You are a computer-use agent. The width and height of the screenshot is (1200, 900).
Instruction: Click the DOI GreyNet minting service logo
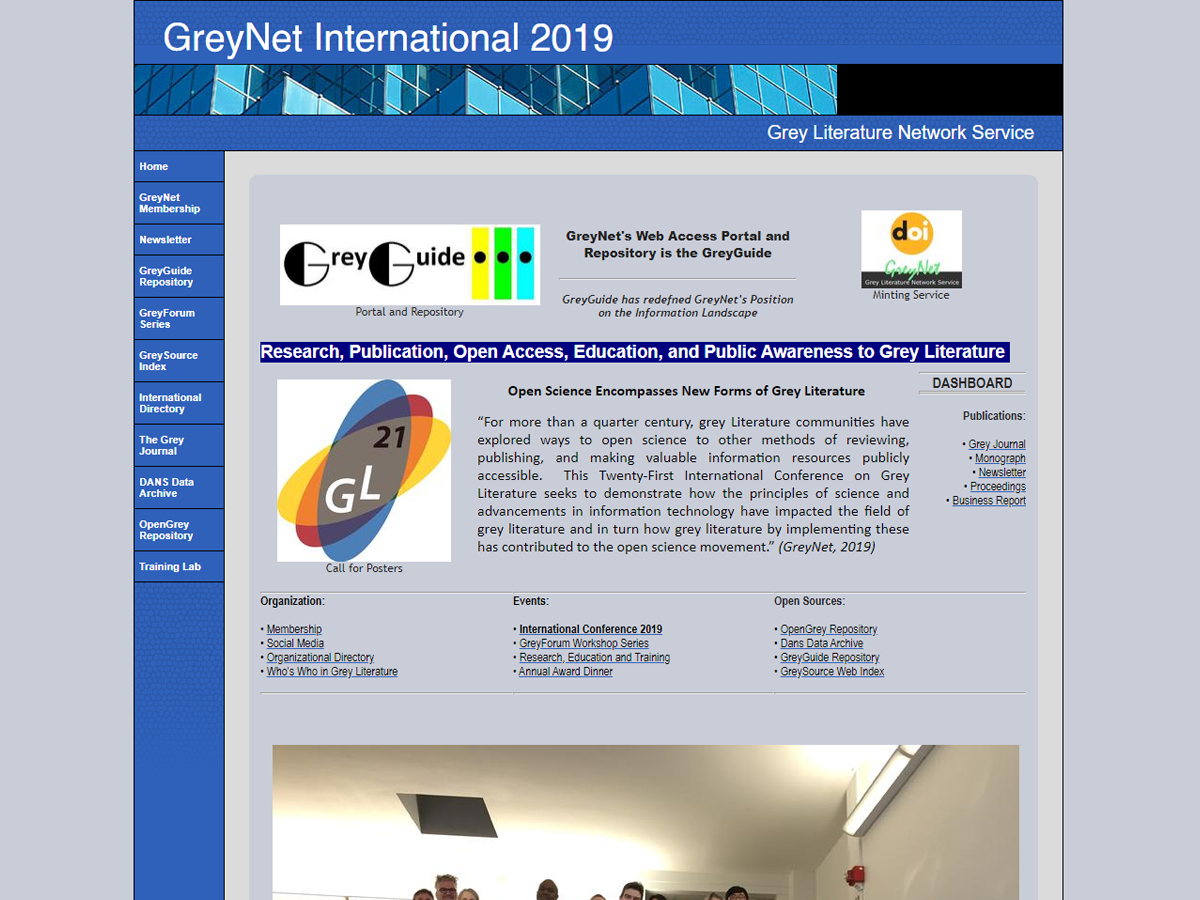pyautogui.click(x=911, y=249)
